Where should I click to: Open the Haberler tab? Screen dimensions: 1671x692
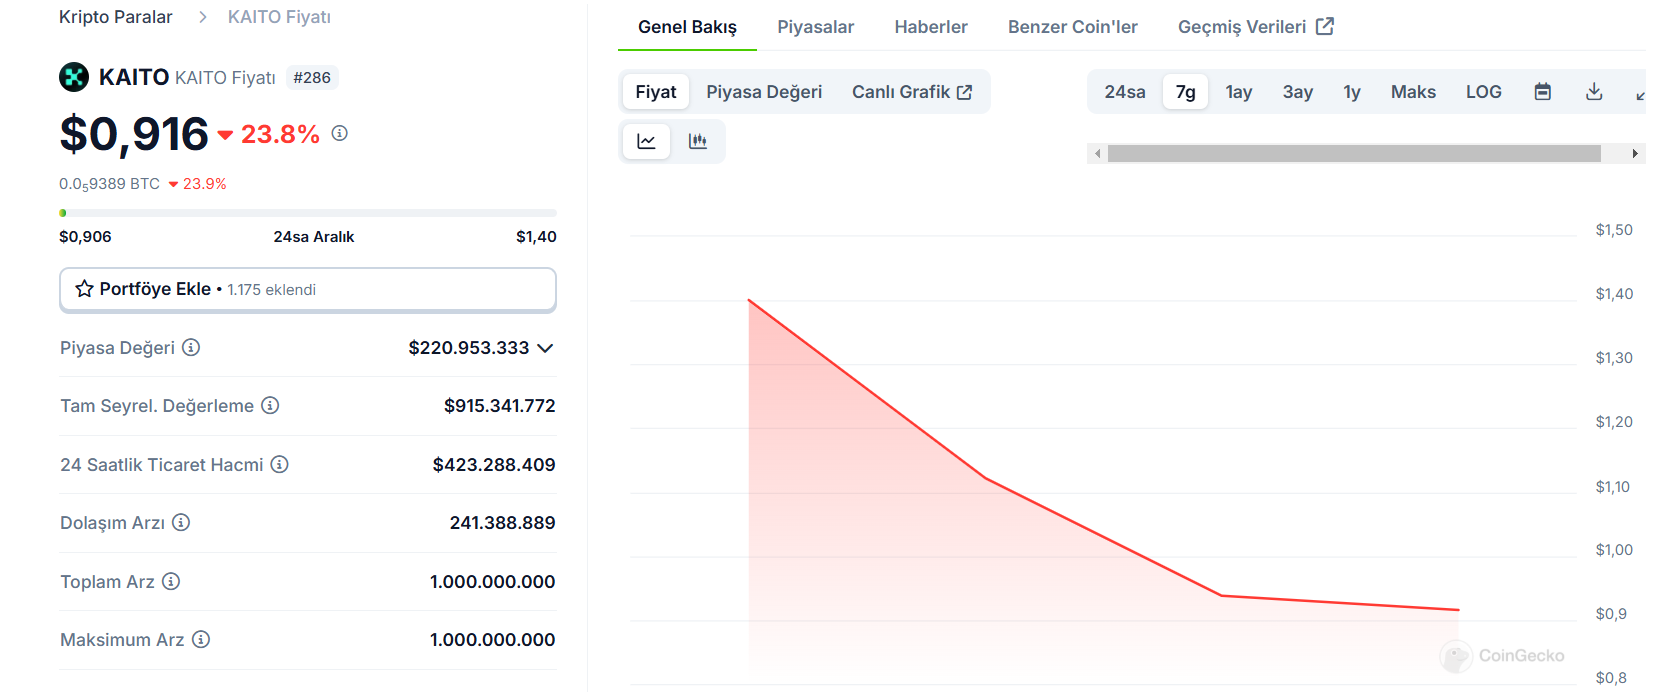tap(931, 27)
